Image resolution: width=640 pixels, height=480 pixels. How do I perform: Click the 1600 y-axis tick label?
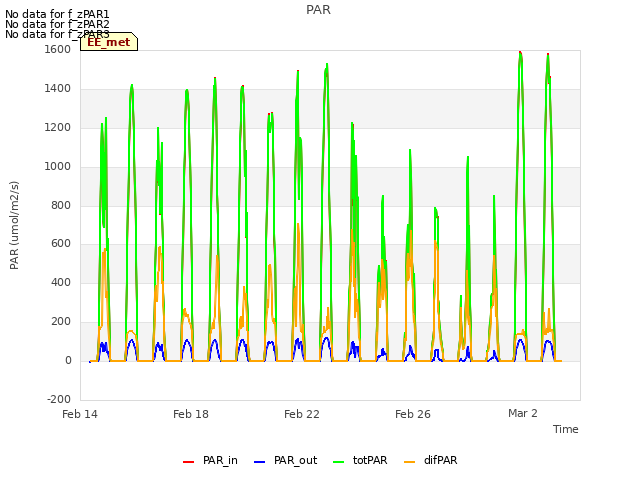(58, 49)
